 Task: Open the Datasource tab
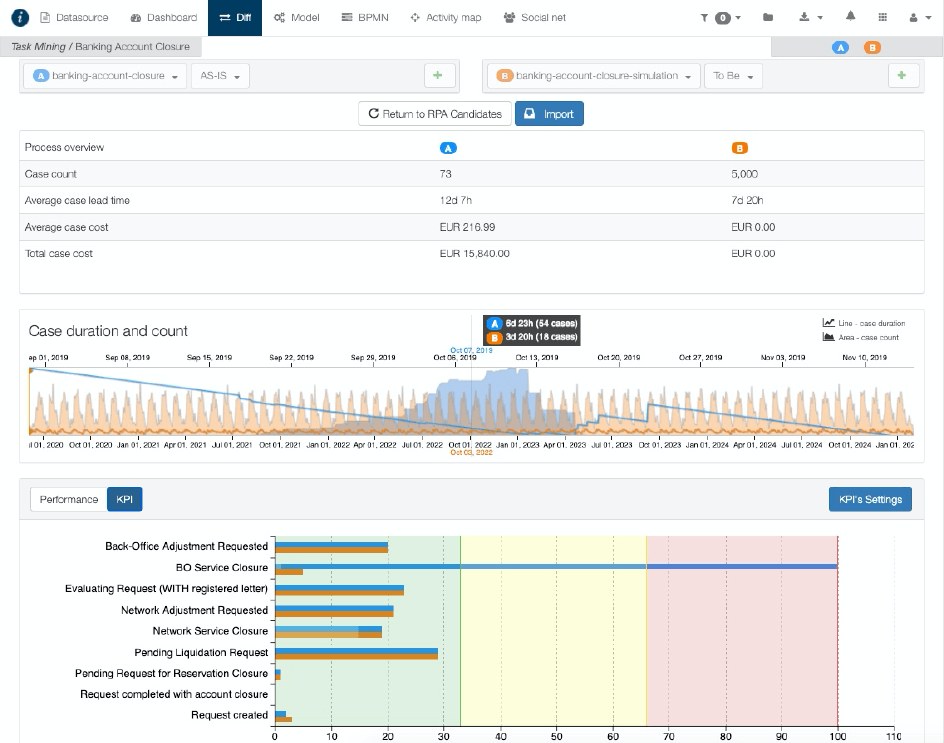coord(74,17)
